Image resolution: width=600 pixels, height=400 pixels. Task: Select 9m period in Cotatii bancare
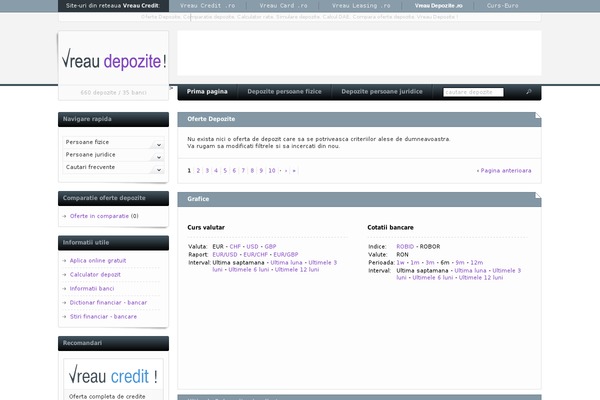(x=460, y=263)
